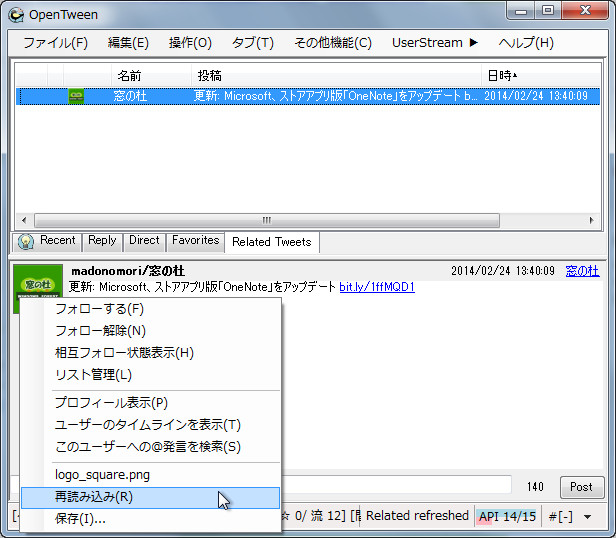The image size is (616, 538).
Task: Open the ヘルプ(H) menu
Action: 526,42
